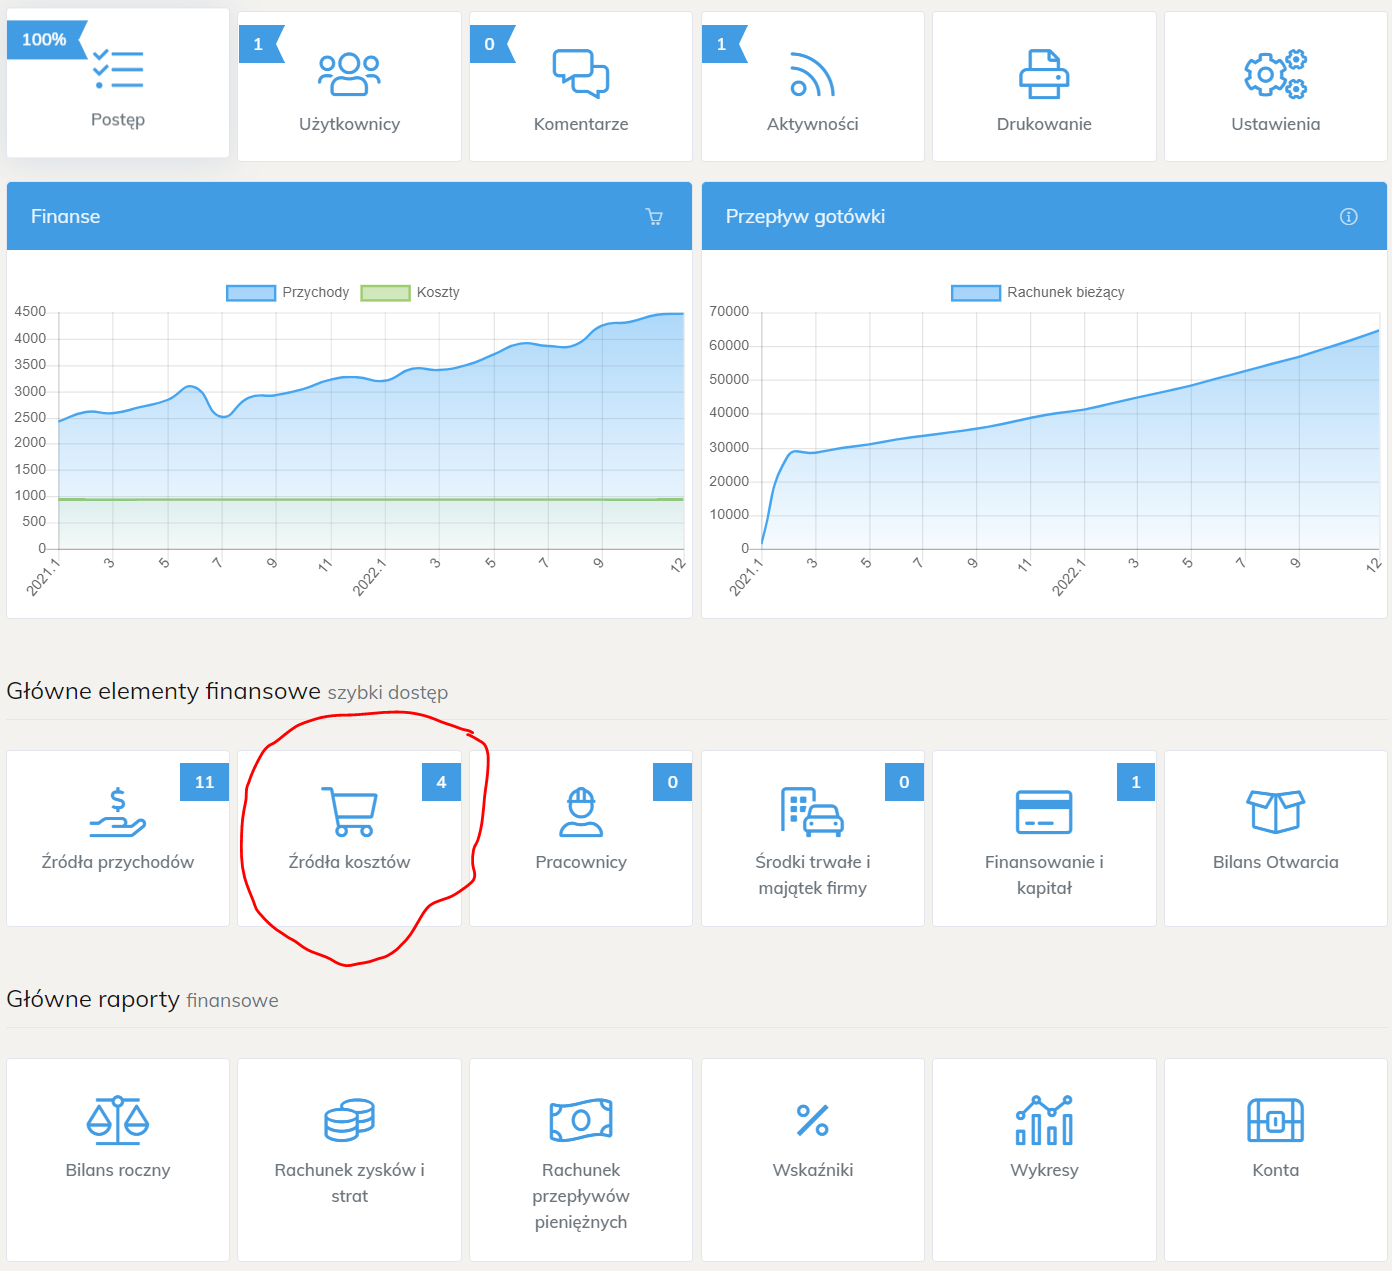This screenshot has width=1392, height=1271.
Task: Open the Postęp checklist icon
Action: (118, 70)
